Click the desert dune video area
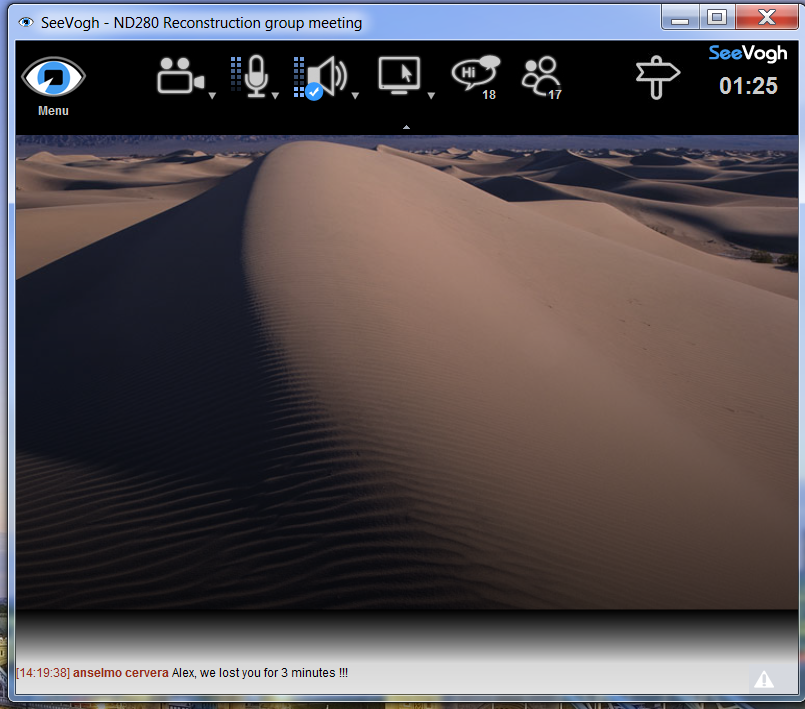The height and width of the screenshot is (709, 805). click(400, 370)
